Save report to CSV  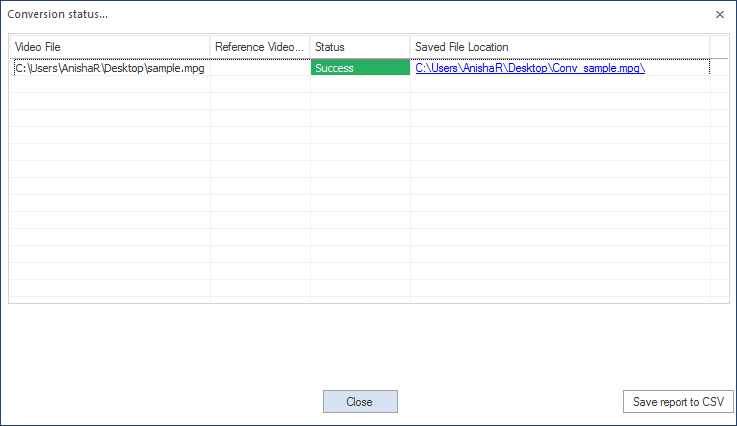click(x=678, y=402)
